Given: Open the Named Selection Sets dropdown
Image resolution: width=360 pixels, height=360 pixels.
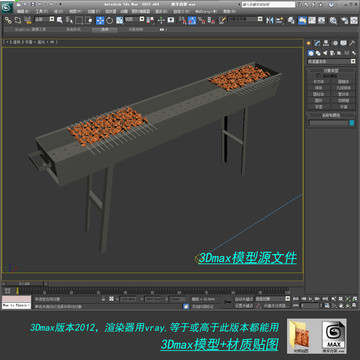Looking at the screenshot, I should [x=245, y=19].
